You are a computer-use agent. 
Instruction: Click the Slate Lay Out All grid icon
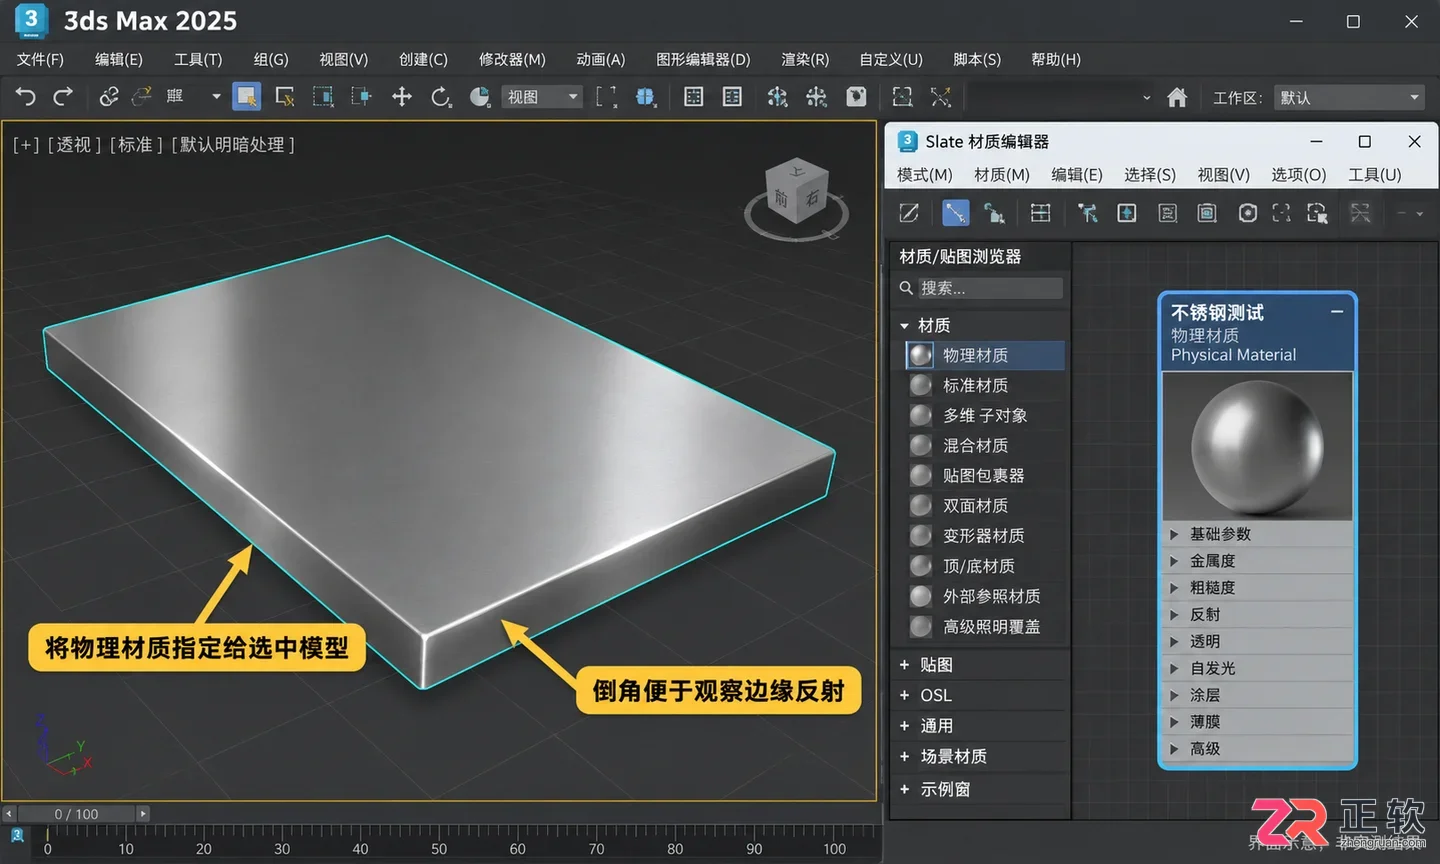click(1041, 213)
